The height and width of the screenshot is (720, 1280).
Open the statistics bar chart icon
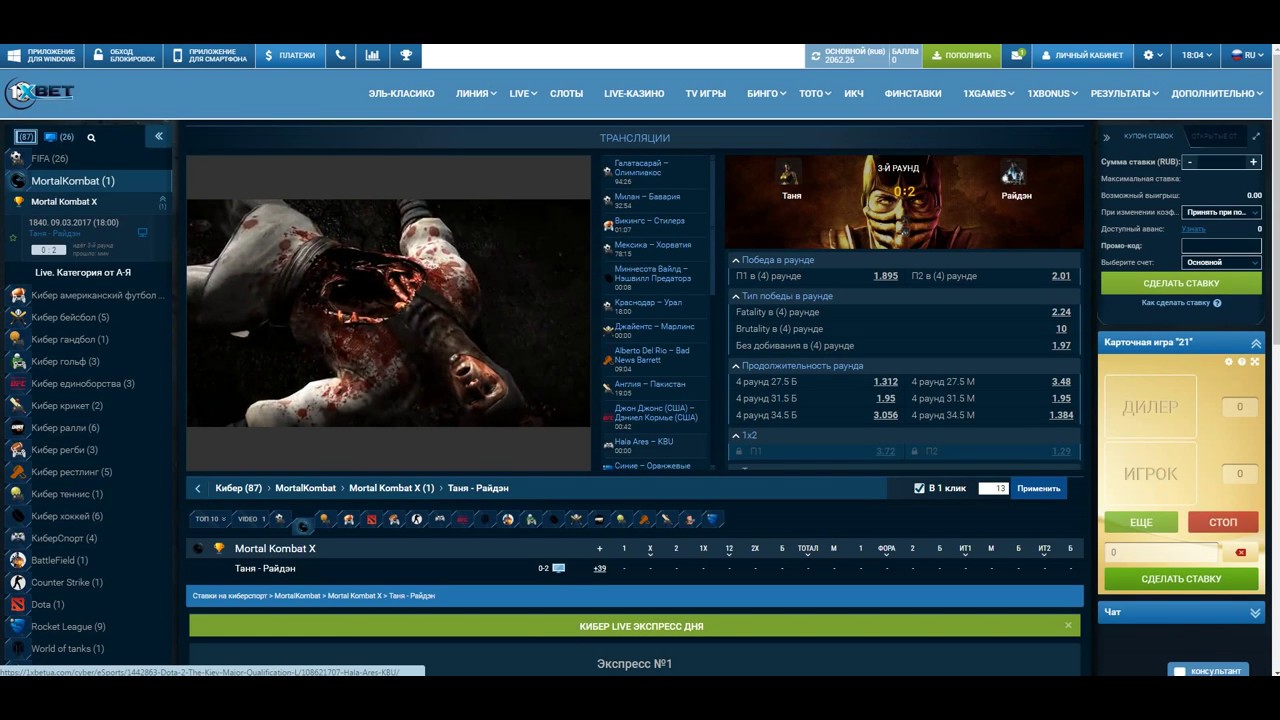point(373,56)
